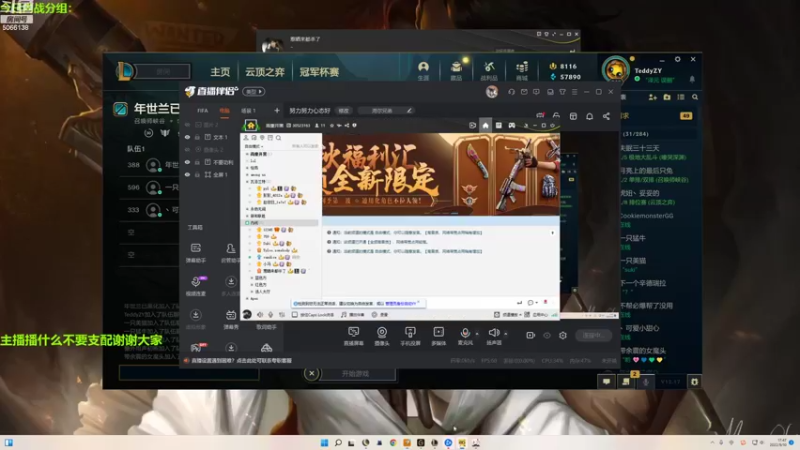Switch to the FIFA scene tab
The image size is (800, 450).
[203, 111]
